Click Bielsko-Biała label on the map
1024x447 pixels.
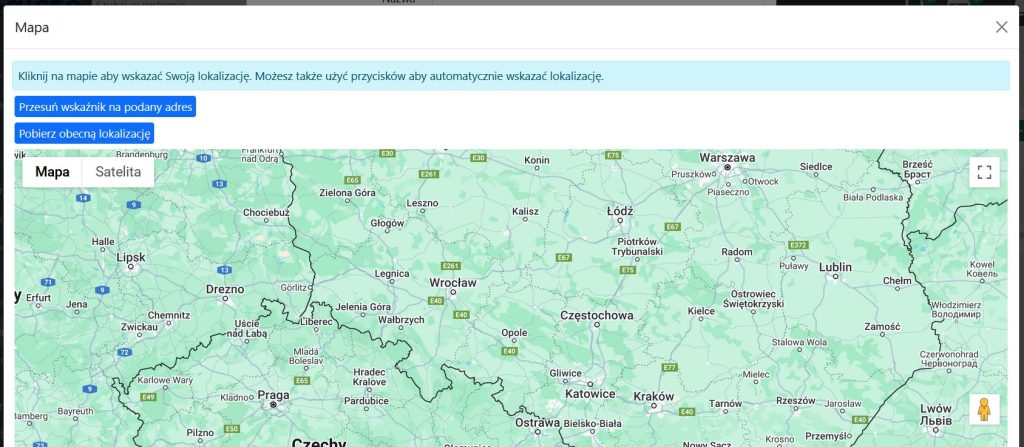pyautogui.click(x=592, y=423)
